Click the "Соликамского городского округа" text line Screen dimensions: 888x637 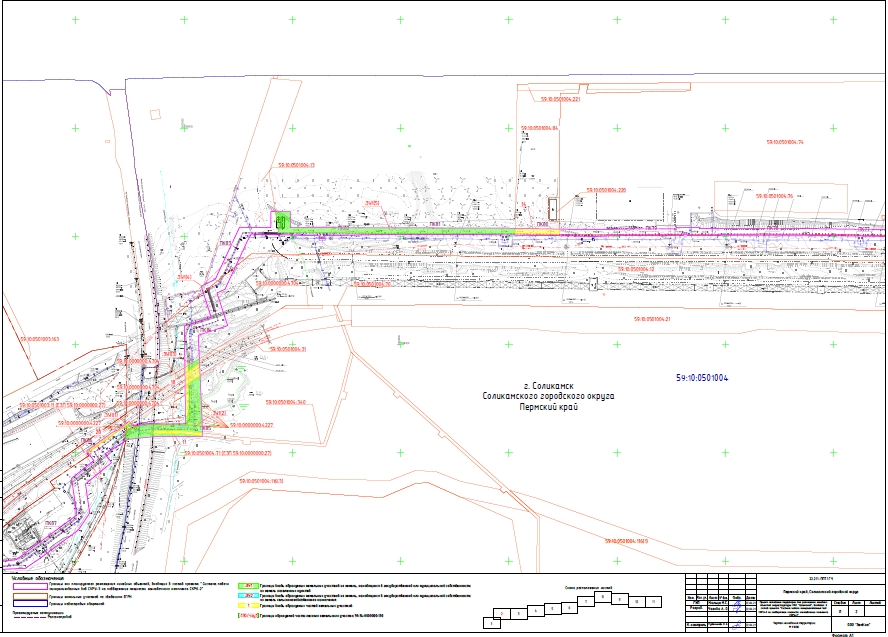548,396
